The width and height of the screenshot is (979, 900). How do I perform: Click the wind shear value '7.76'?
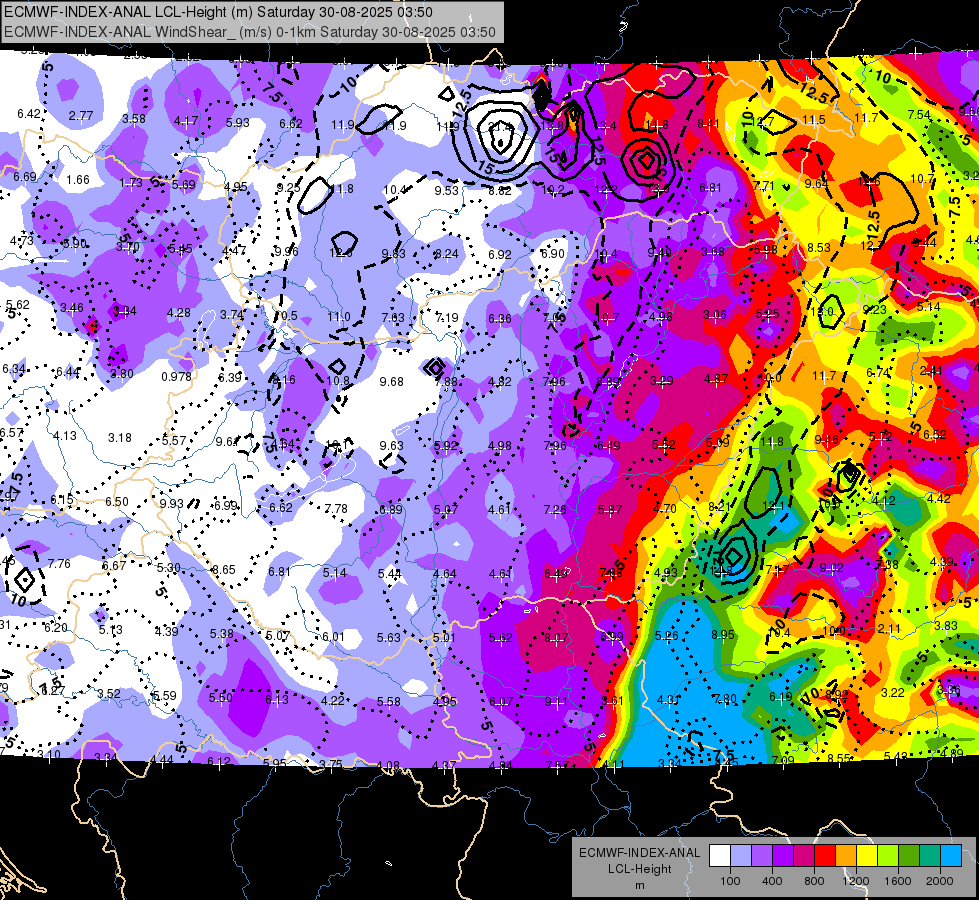tap(59, 563)
